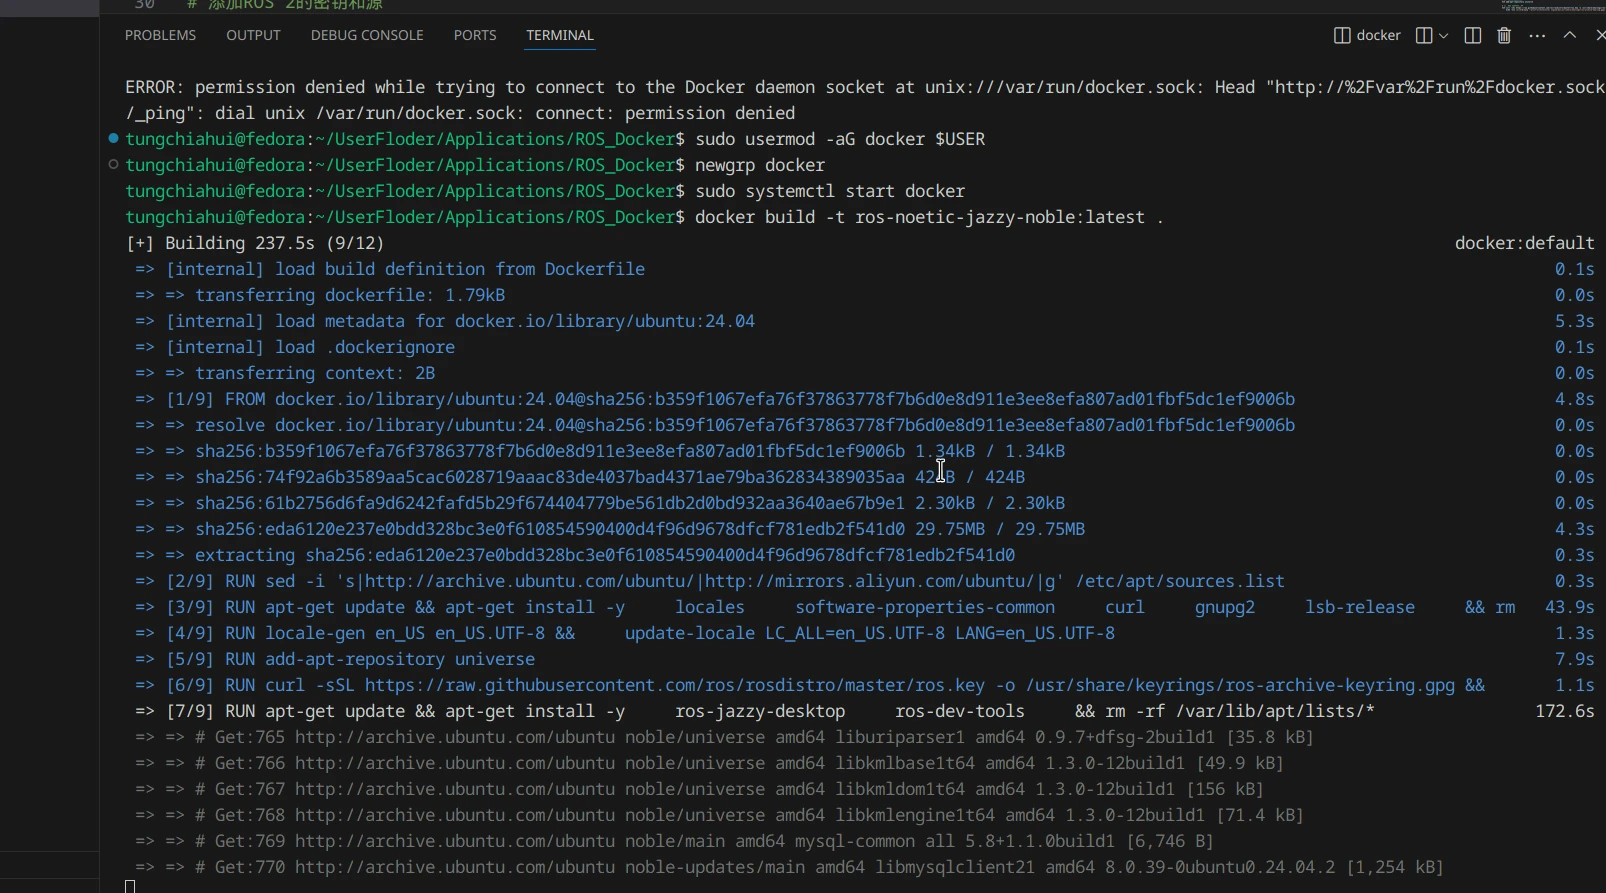The height and width of the screenshot is (893, 1606).
Task: Click the '43.9s' timing value
Action: (1569, 607)
